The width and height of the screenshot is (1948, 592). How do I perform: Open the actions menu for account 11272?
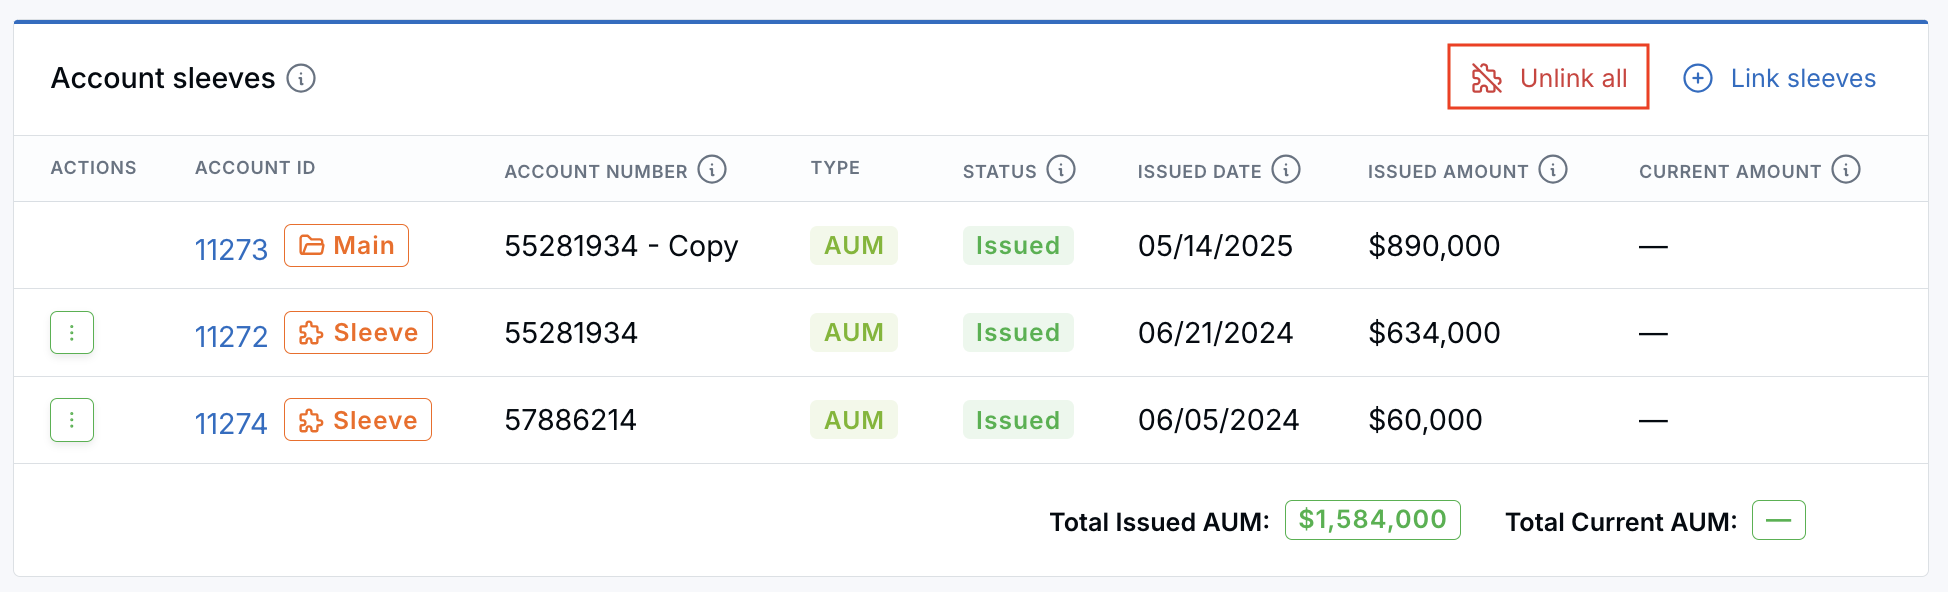(x=72, y=333)
